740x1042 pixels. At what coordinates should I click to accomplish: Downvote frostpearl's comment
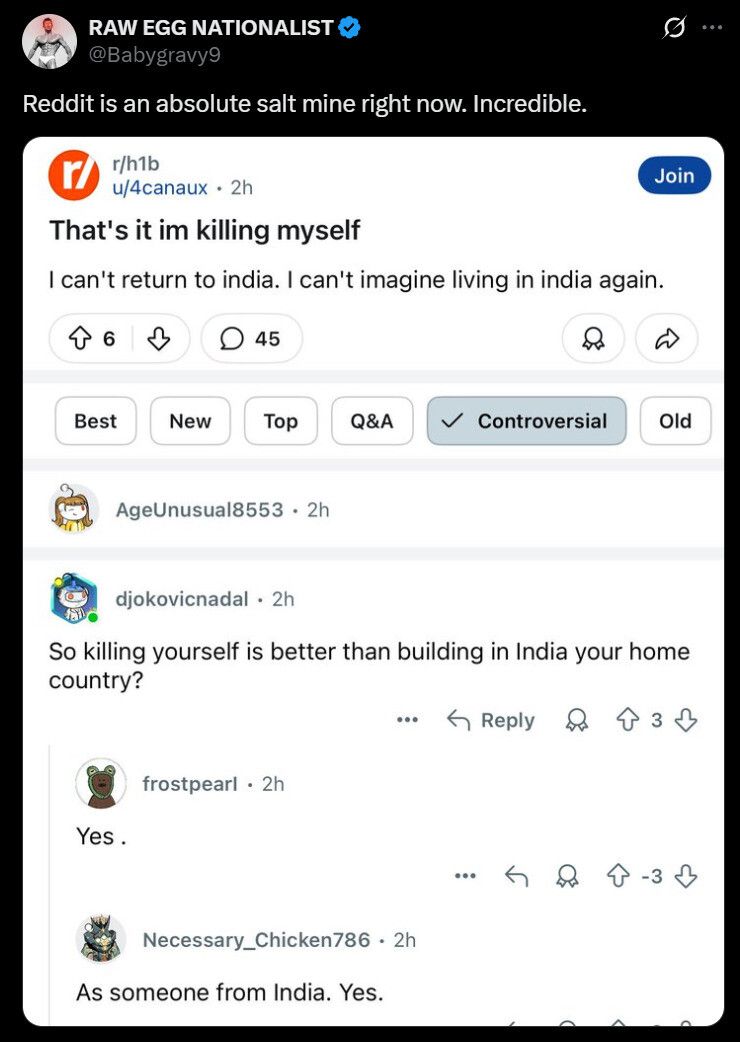pos(686,876)
